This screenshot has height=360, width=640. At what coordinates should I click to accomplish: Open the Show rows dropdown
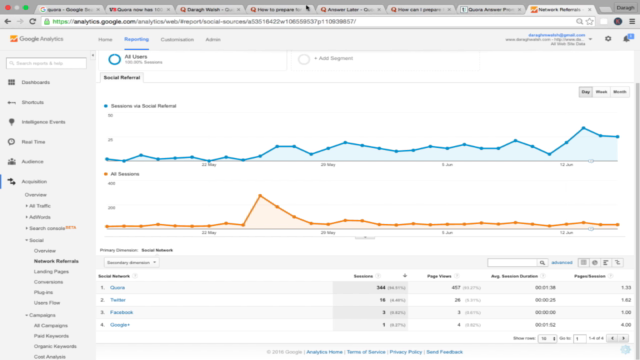tap(547, 338)
